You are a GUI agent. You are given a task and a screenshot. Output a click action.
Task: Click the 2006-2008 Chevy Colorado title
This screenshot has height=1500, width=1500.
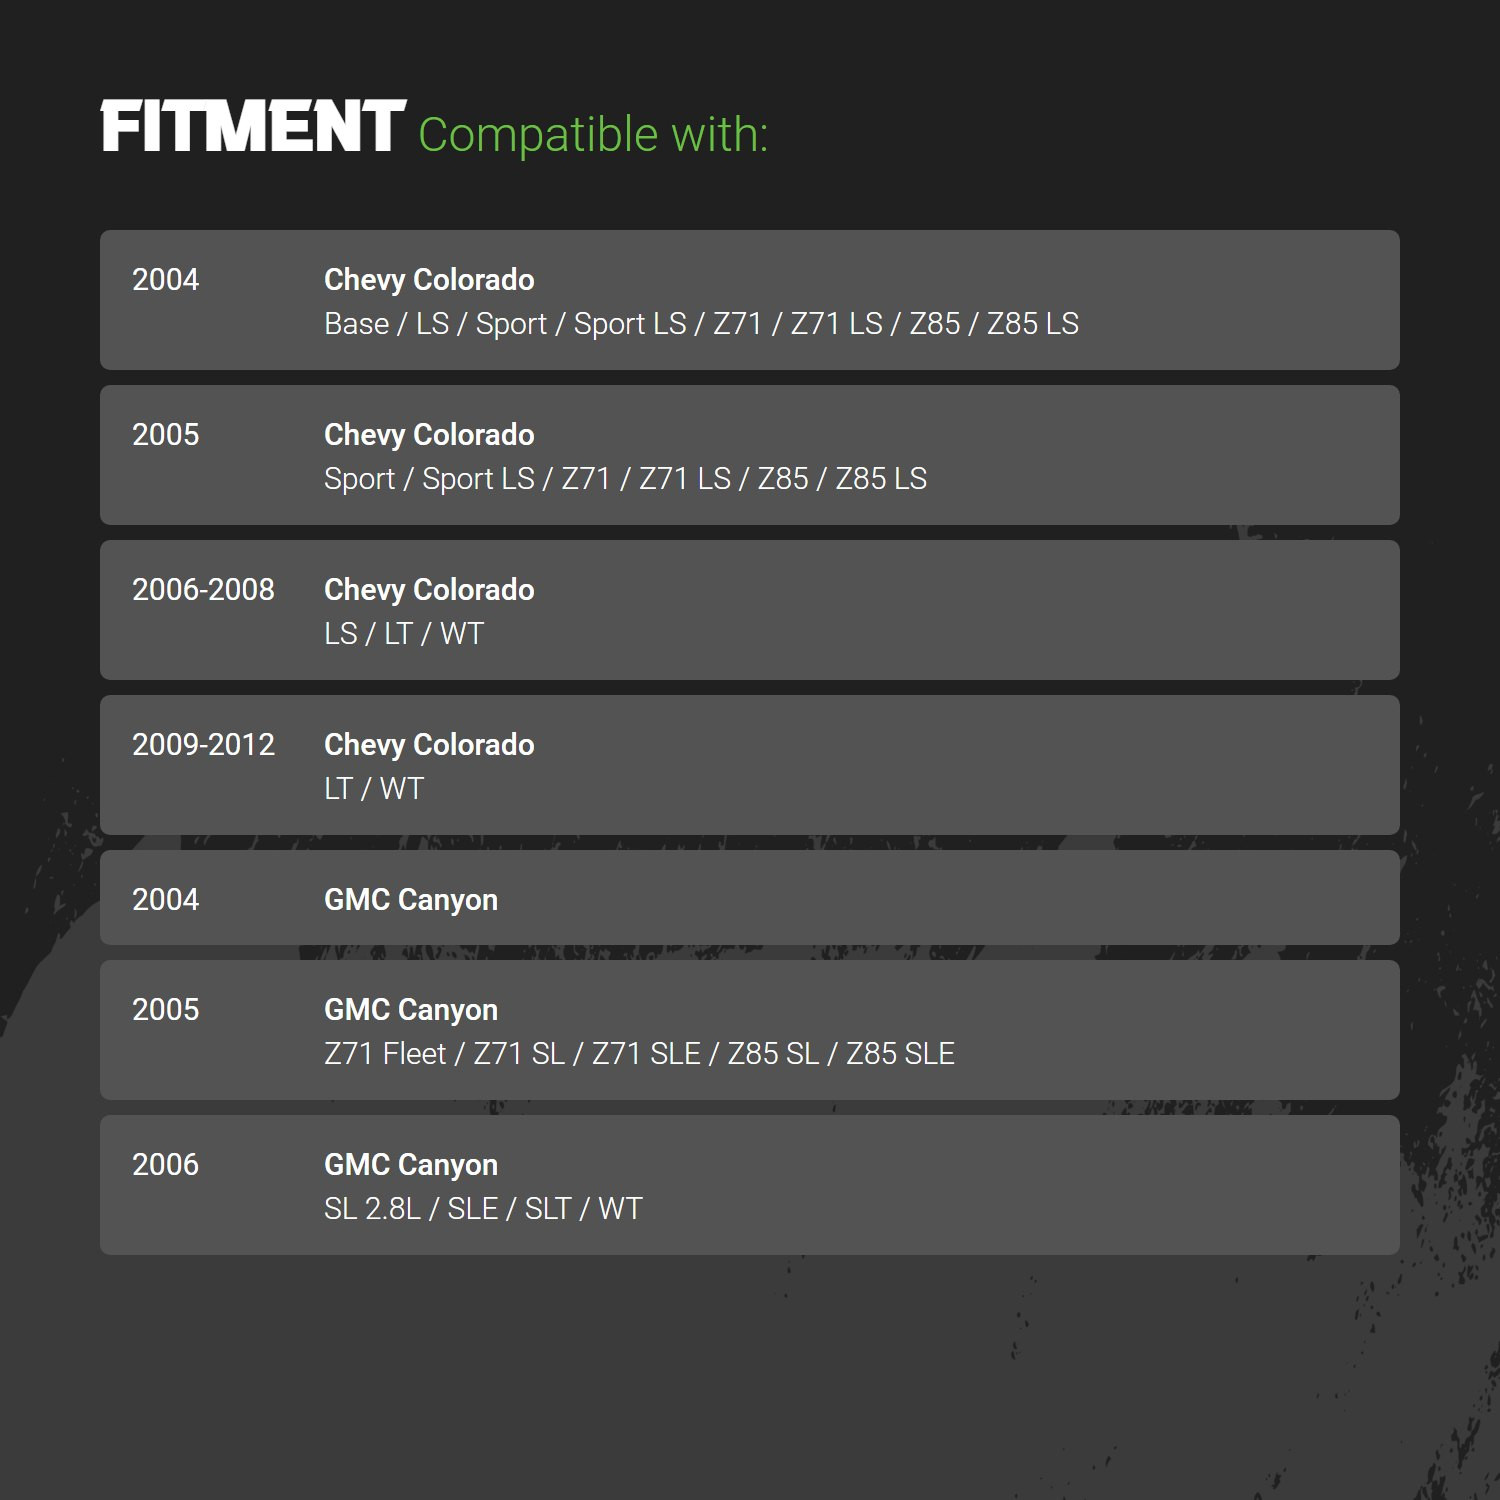(429, 590)
